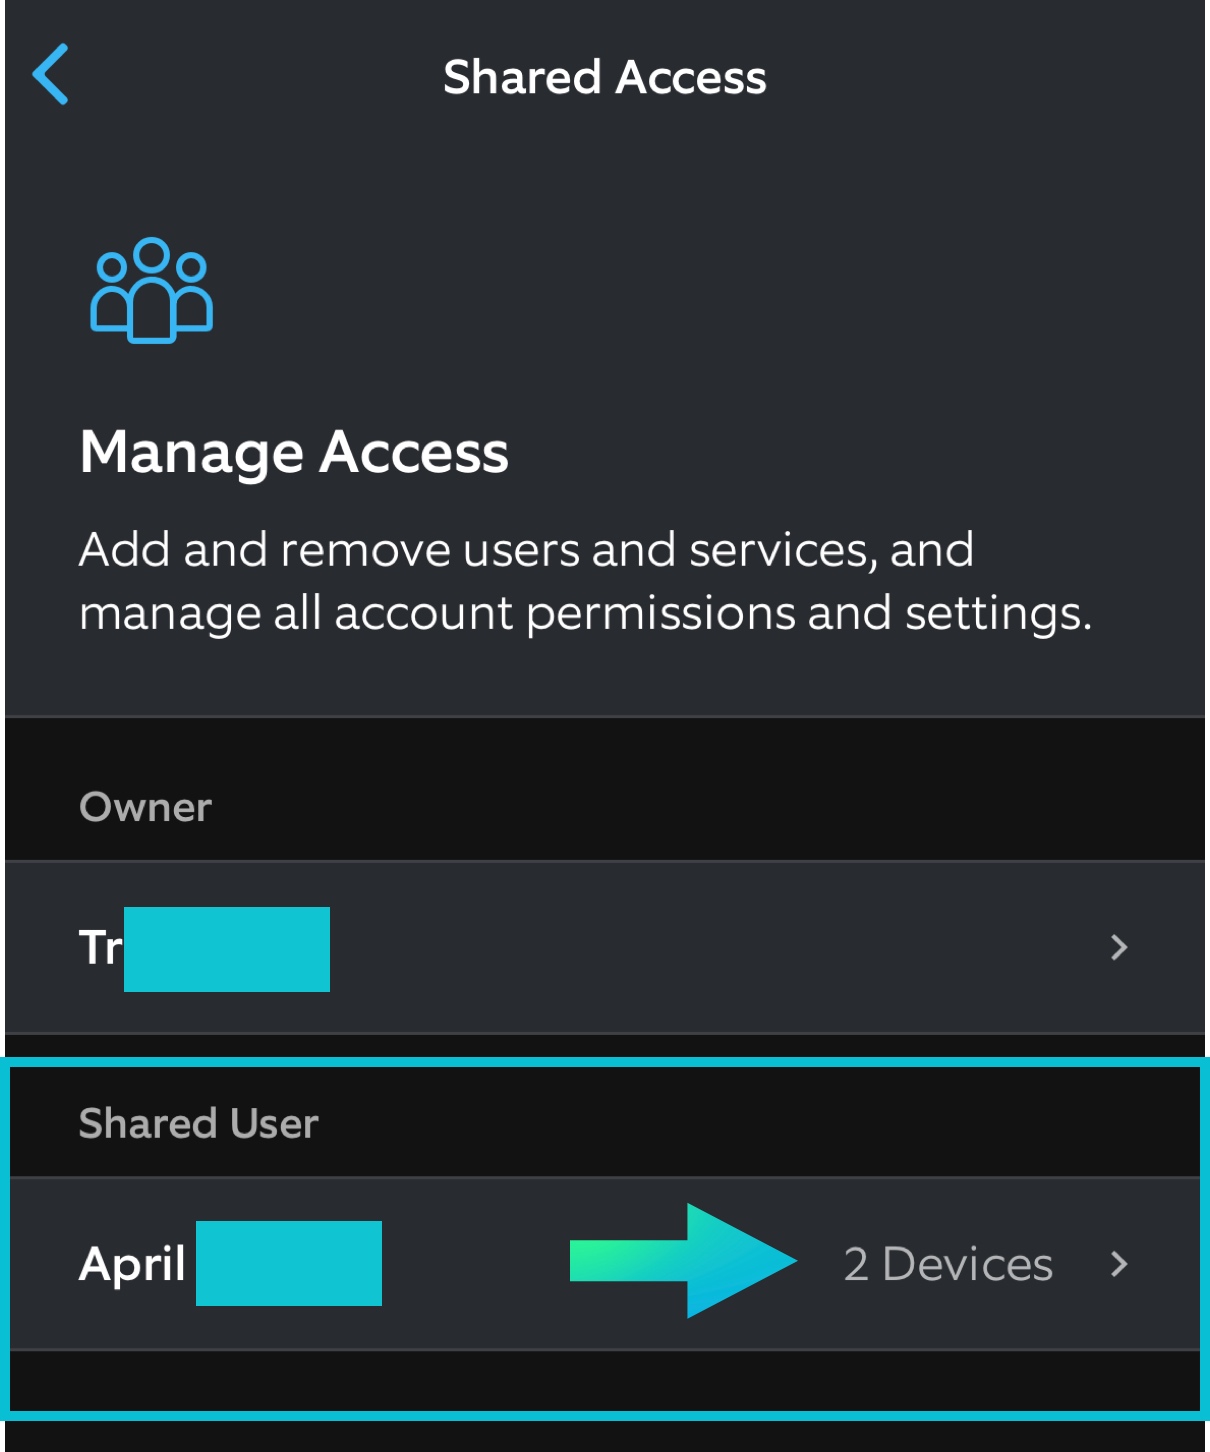Tap the "manage all account permissions" text line
Viewport: 1210px width, 1452px height.
point(585,613)
